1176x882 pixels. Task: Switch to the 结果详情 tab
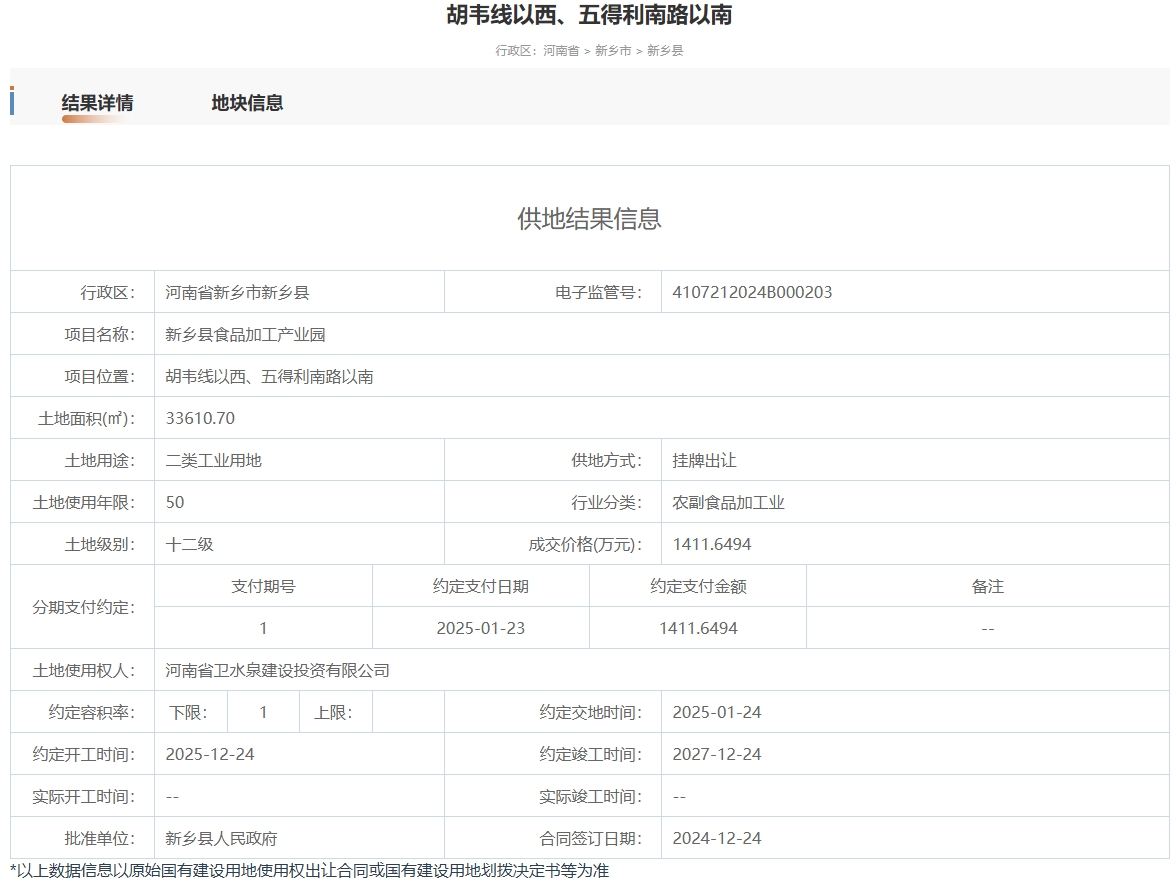point(98,103)
